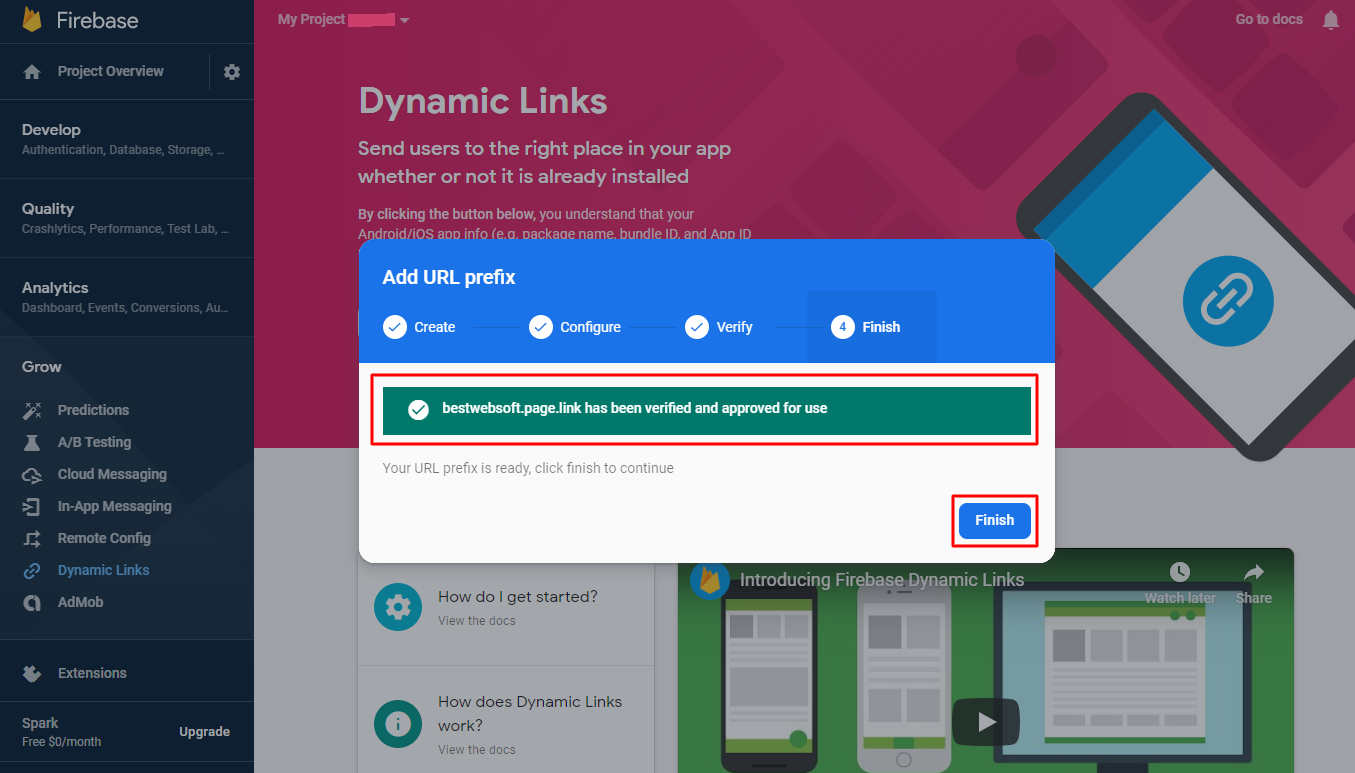Click the A/B Testing flask icon
The width and height of the screenshot is (1355, 773).
(32, 442)
